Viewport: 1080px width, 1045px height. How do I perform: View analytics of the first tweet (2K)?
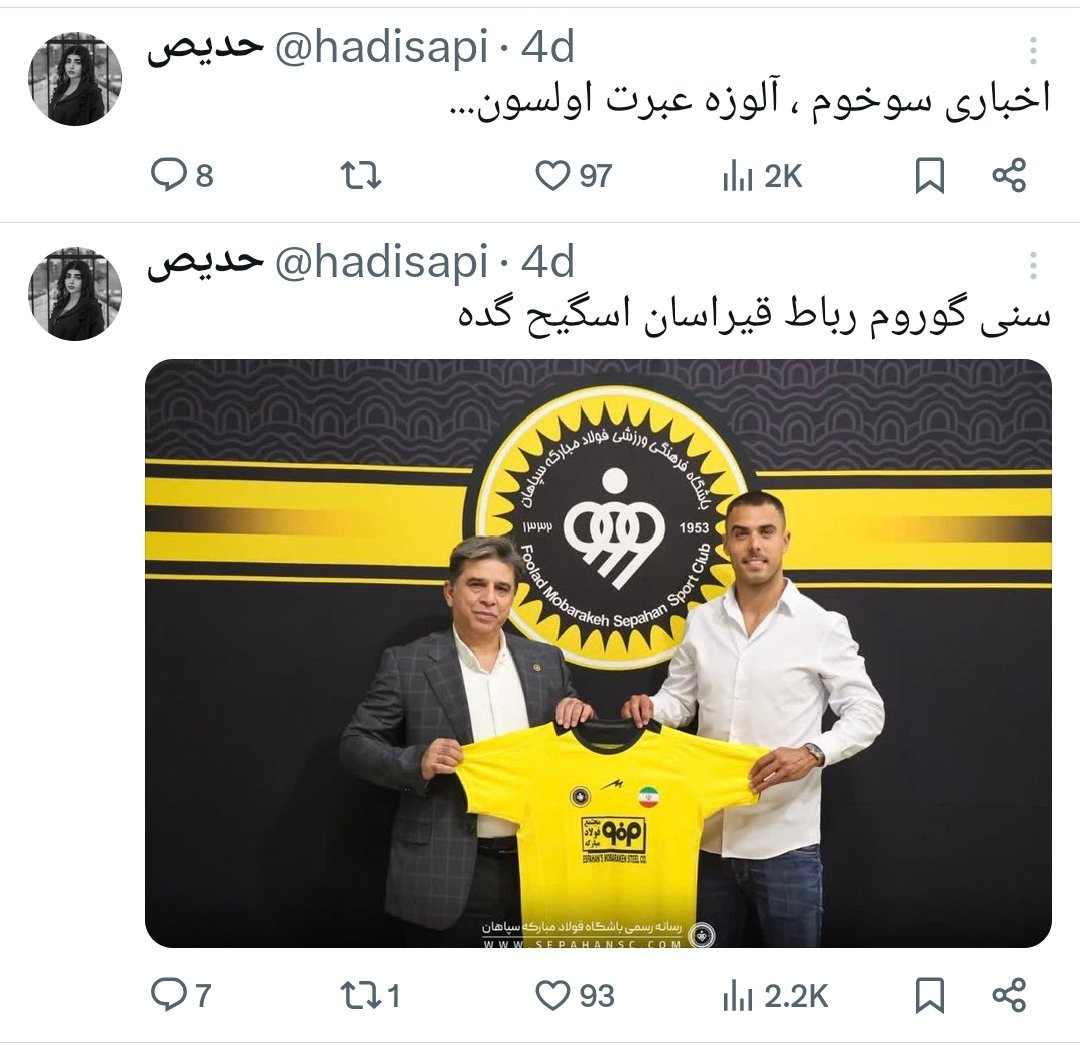[x=762, y=176]
